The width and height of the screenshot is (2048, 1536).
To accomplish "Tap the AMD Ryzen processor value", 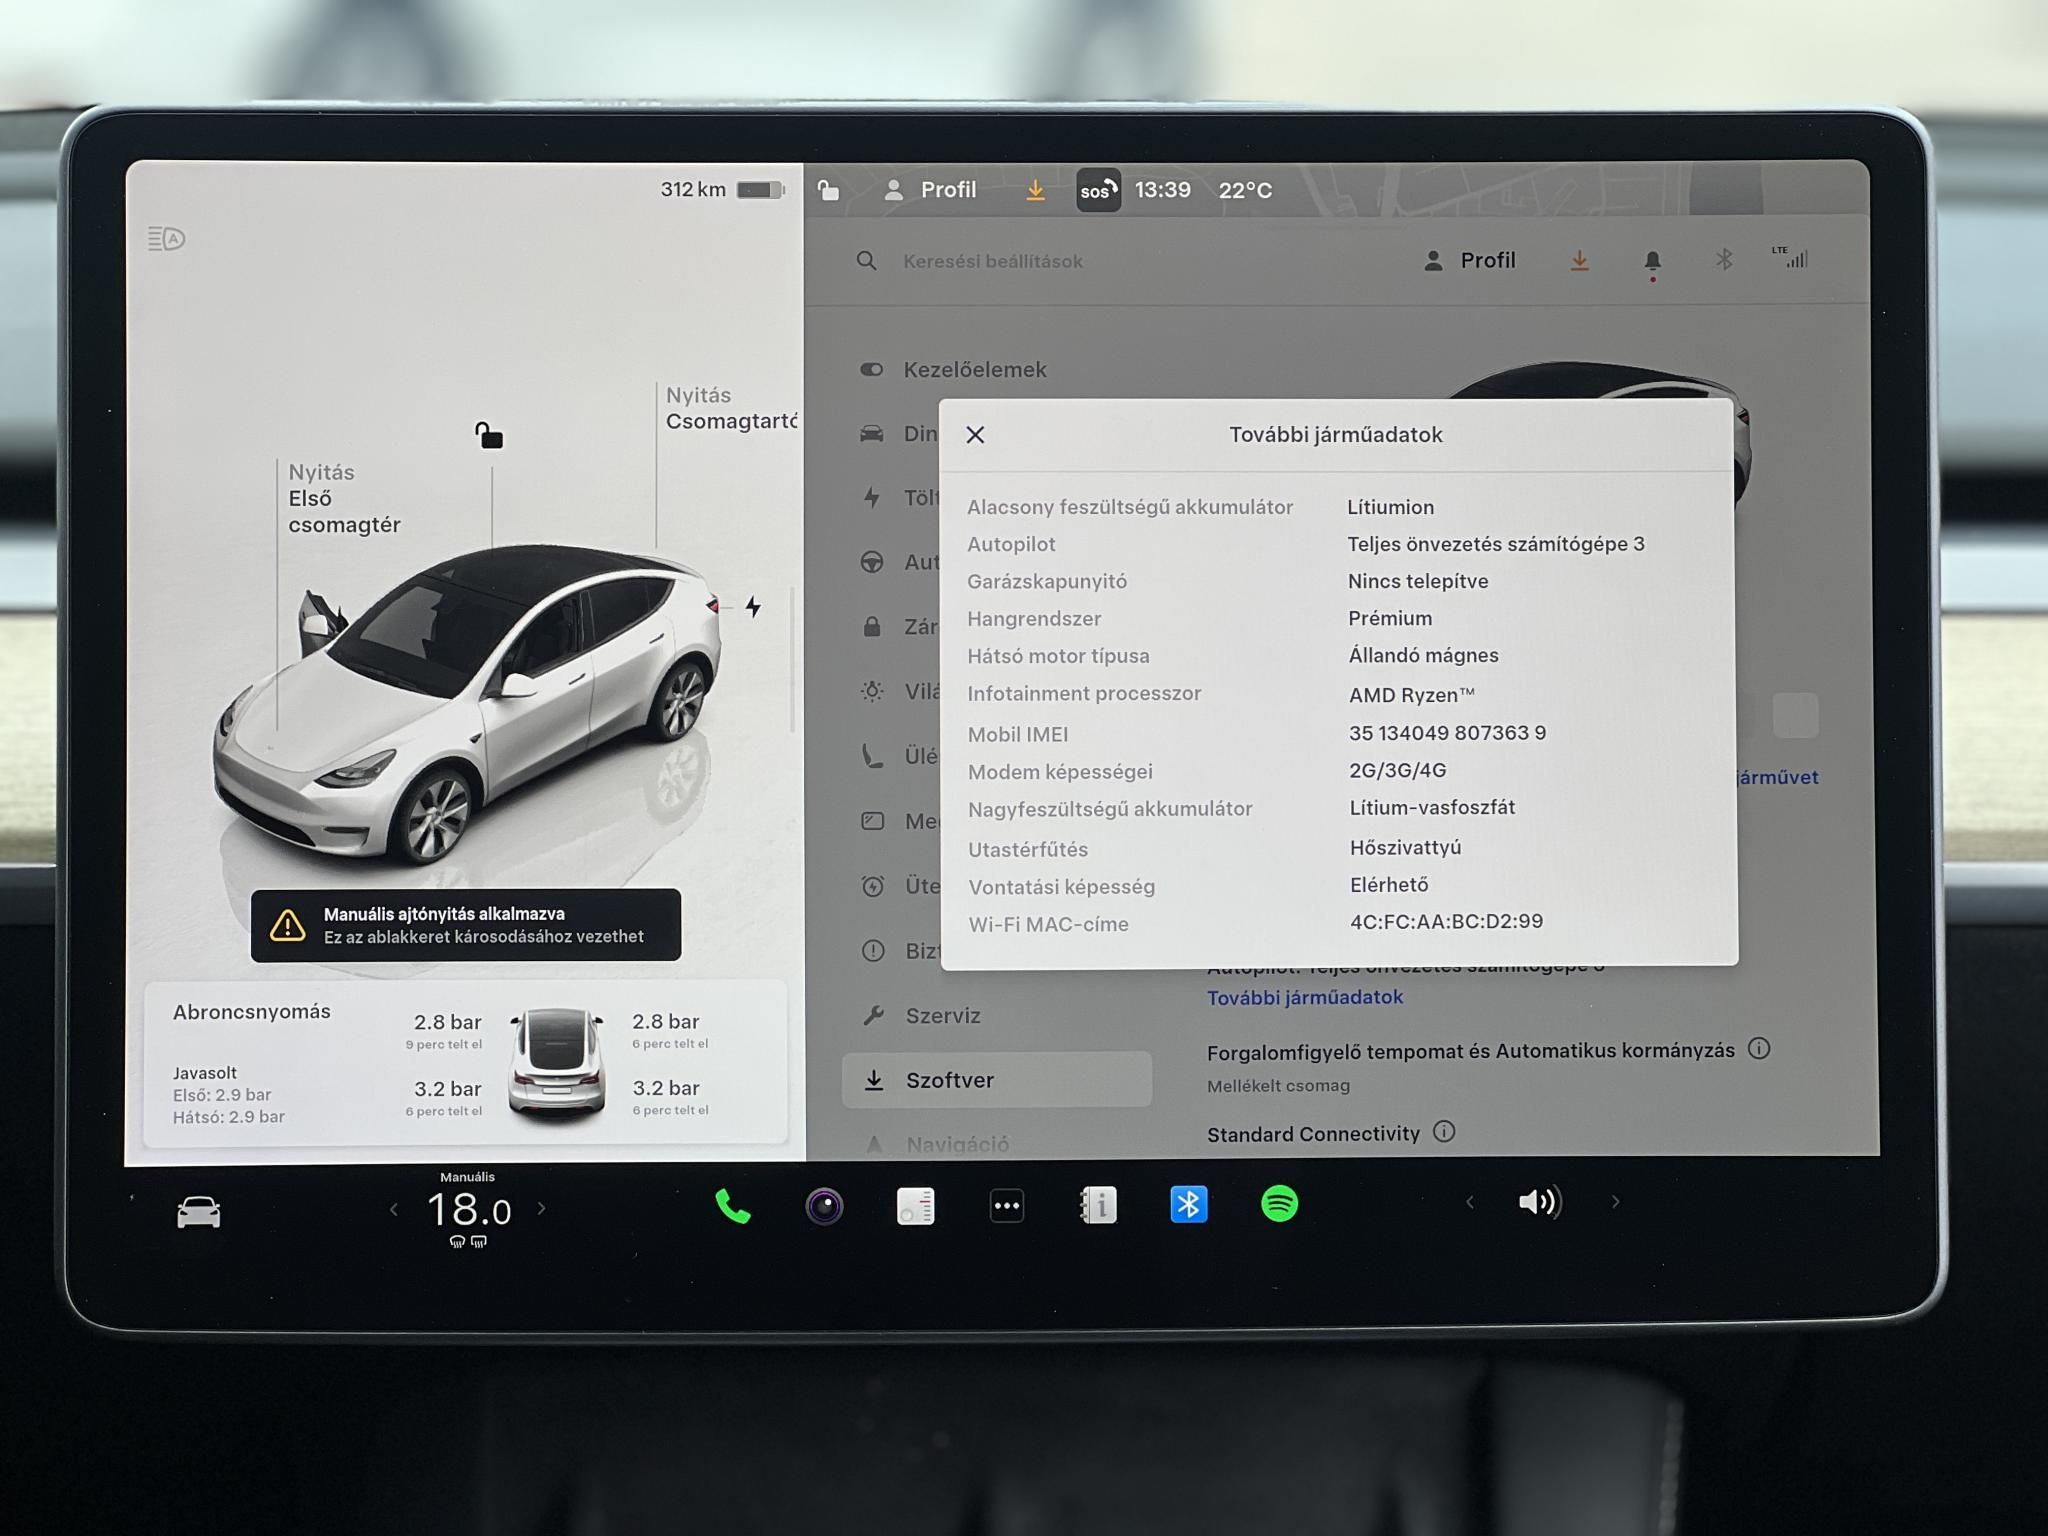I will pyautogui.click(x=1411, y=695).
